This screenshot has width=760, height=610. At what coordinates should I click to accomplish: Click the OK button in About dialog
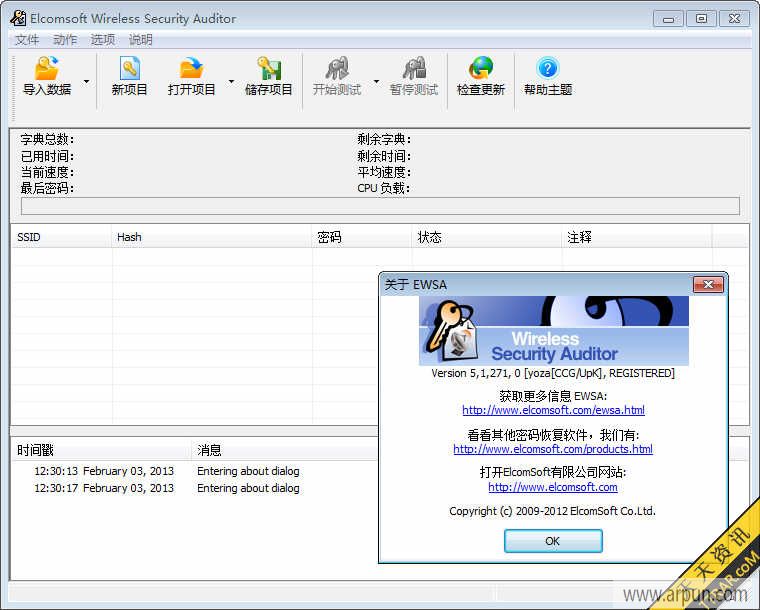553,541
